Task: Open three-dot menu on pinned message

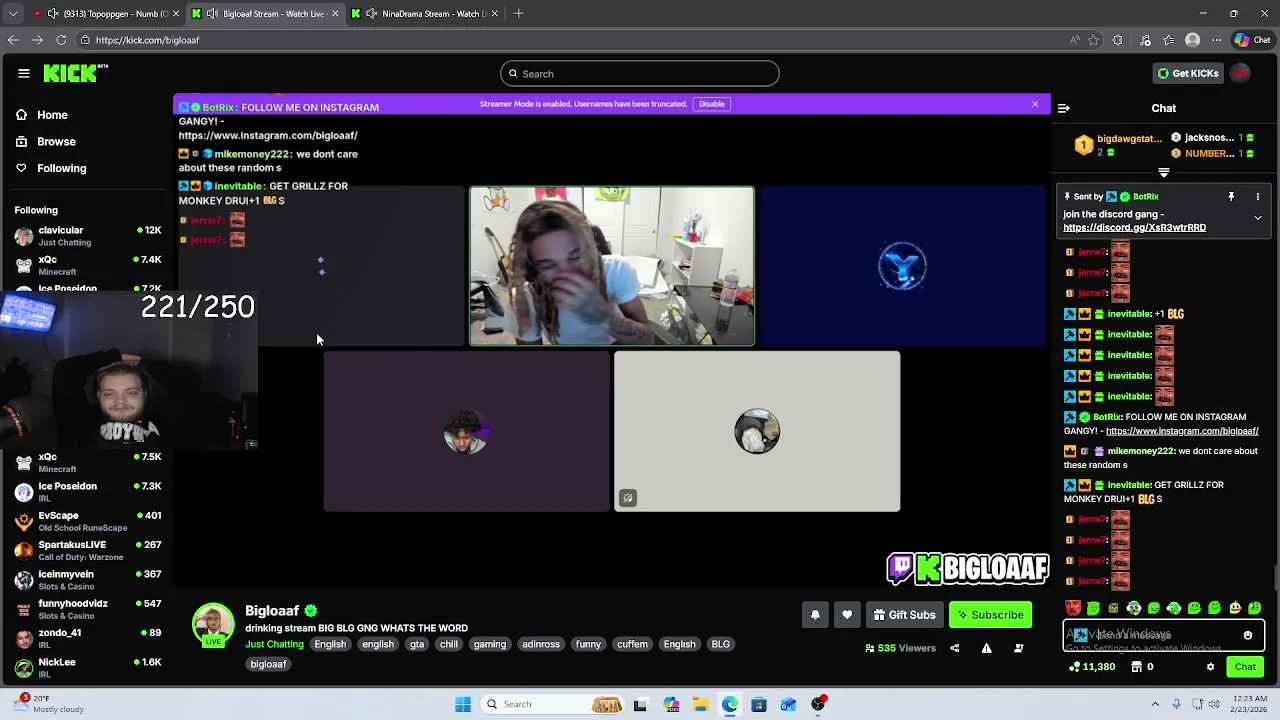Action: point(1258,197)
